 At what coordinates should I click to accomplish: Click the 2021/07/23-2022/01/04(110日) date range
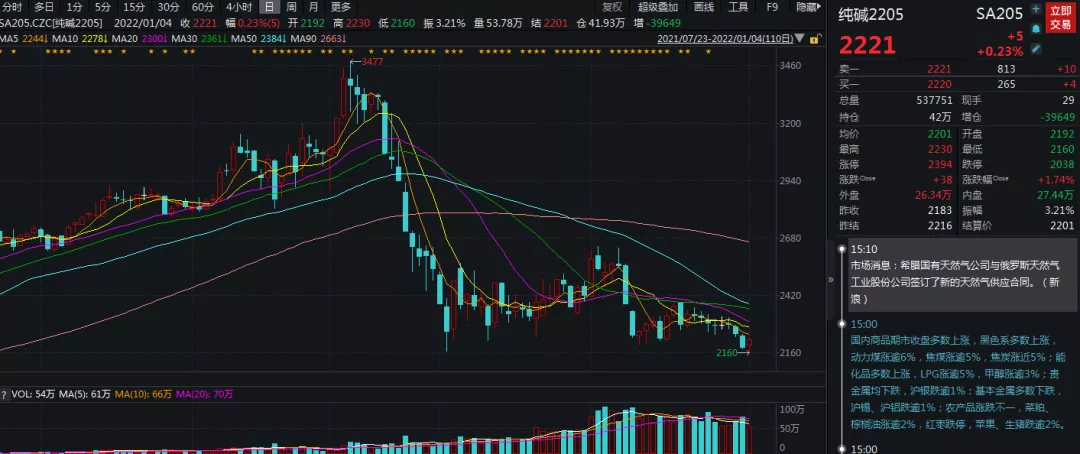727,40
